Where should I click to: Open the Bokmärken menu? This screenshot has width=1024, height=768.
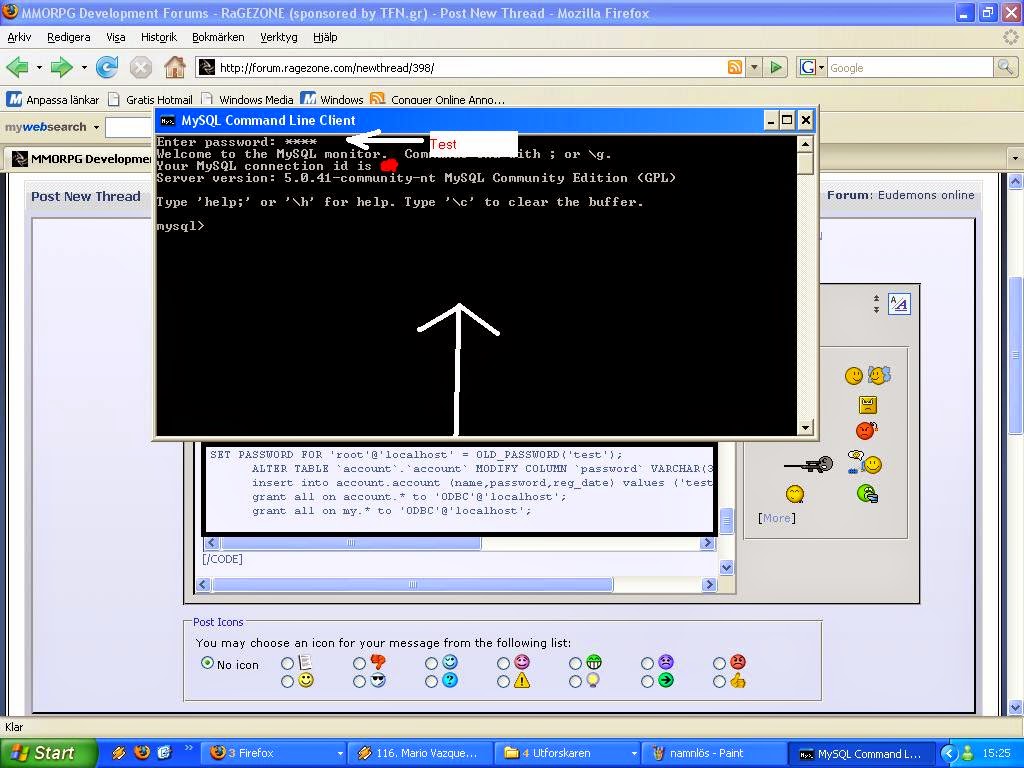218,37
